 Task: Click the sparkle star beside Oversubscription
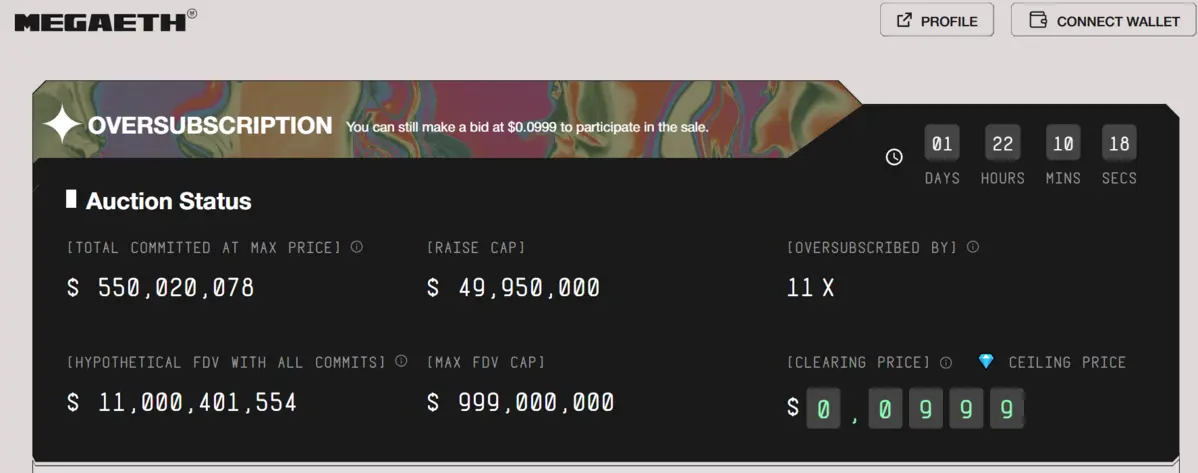click(x=62, y=125)
